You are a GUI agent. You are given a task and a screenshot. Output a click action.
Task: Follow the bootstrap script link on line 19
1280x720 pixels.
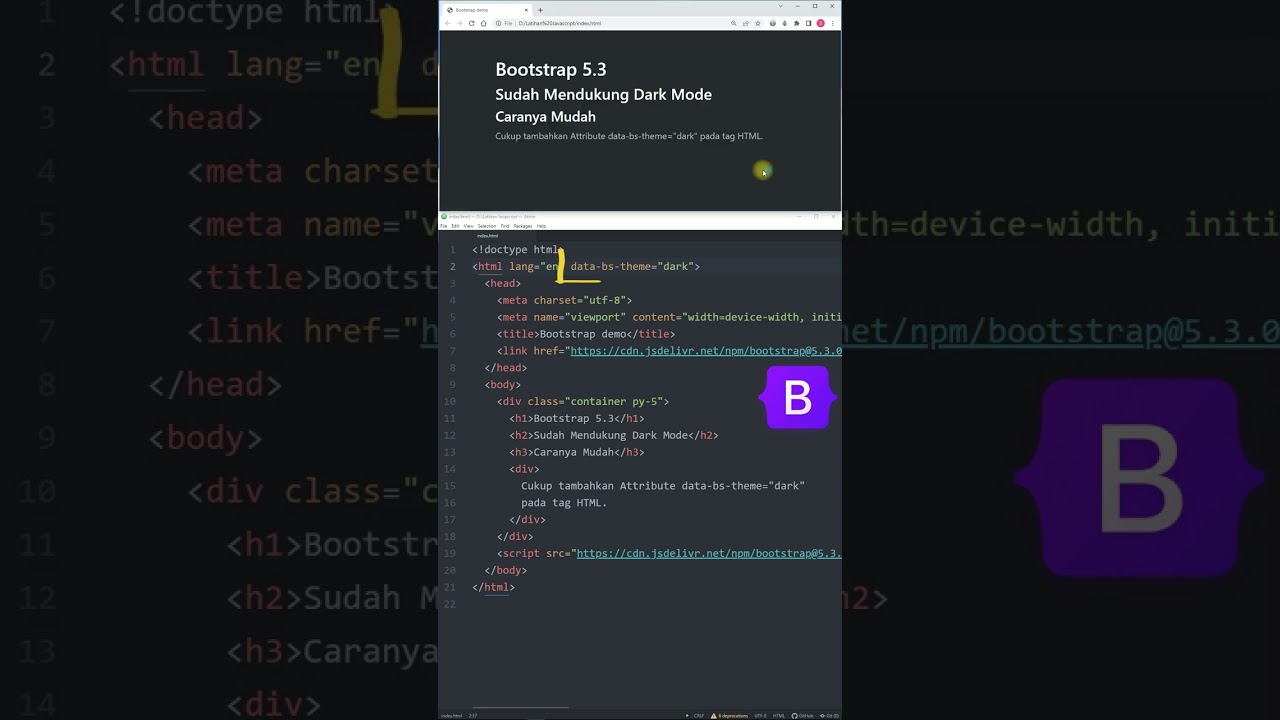tap(709, 553)
